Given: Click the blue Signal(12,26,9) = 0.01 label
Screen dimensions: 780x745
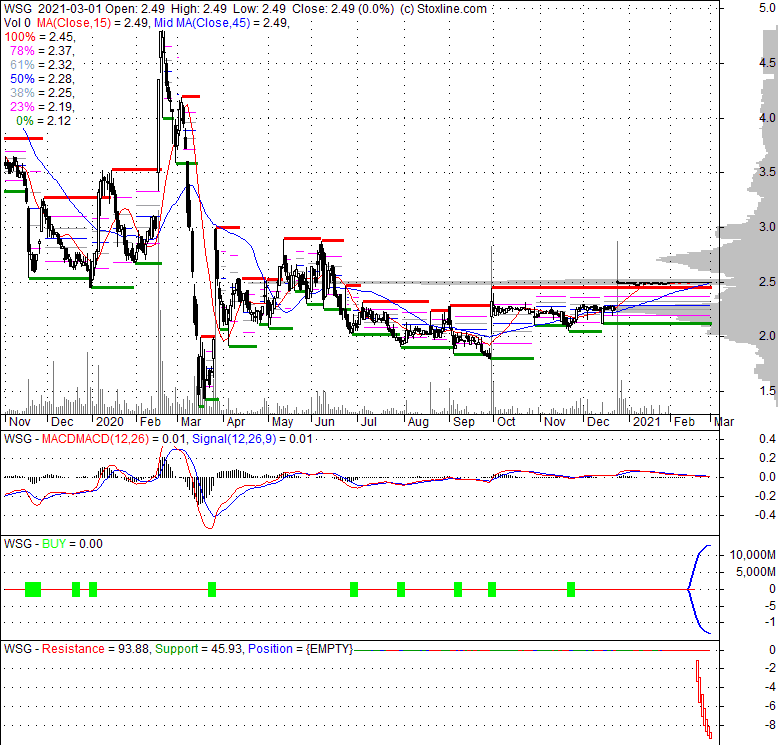Looking at the screenshot, I should pos(252,439).
